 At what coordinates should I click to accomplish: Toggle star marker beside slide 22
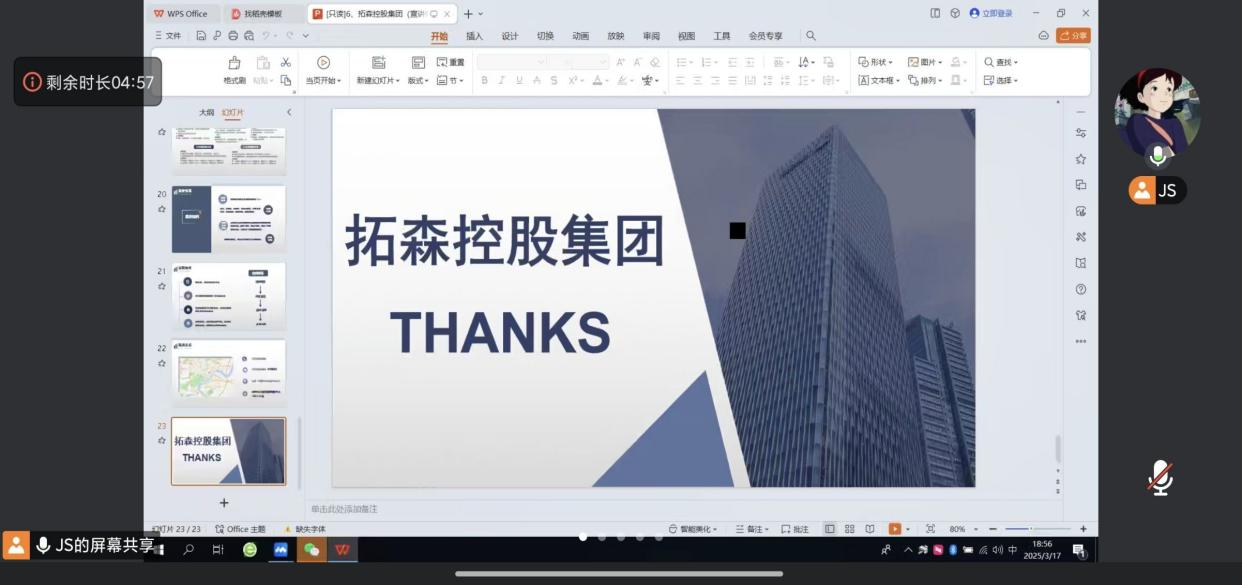pyautogui.click(x=162, y=363)
